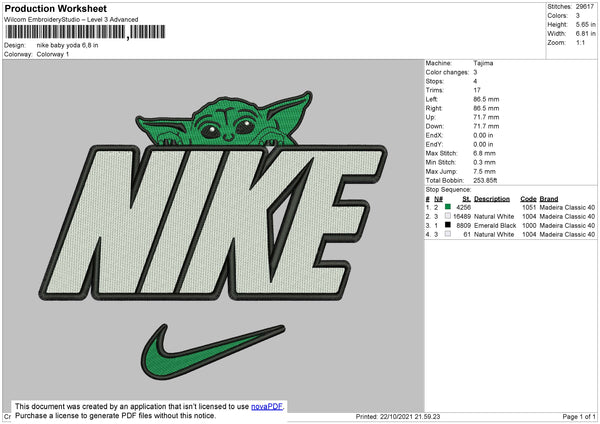Select the Down value '71.7 mm'
Screen dimensions: 600x424
pos(486,126)
